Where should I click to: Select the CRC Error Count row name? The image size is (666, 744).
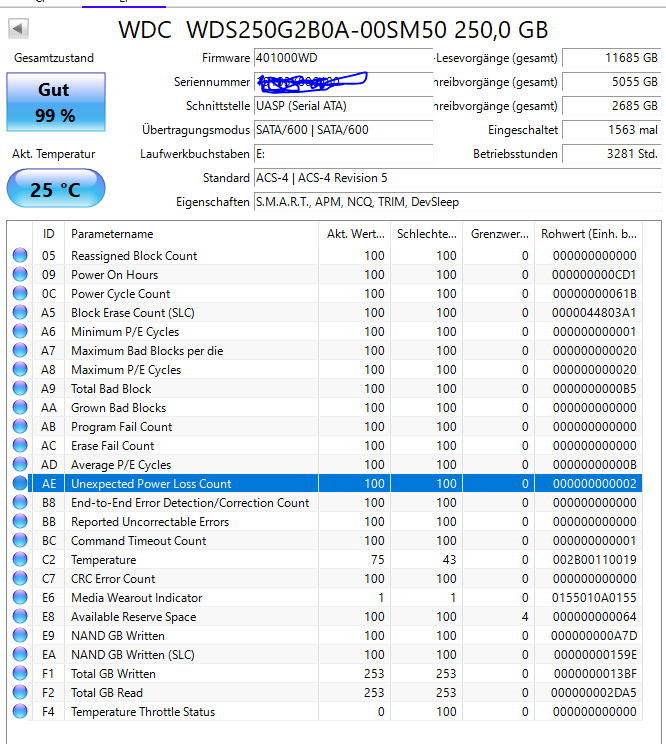coord(113,578)
